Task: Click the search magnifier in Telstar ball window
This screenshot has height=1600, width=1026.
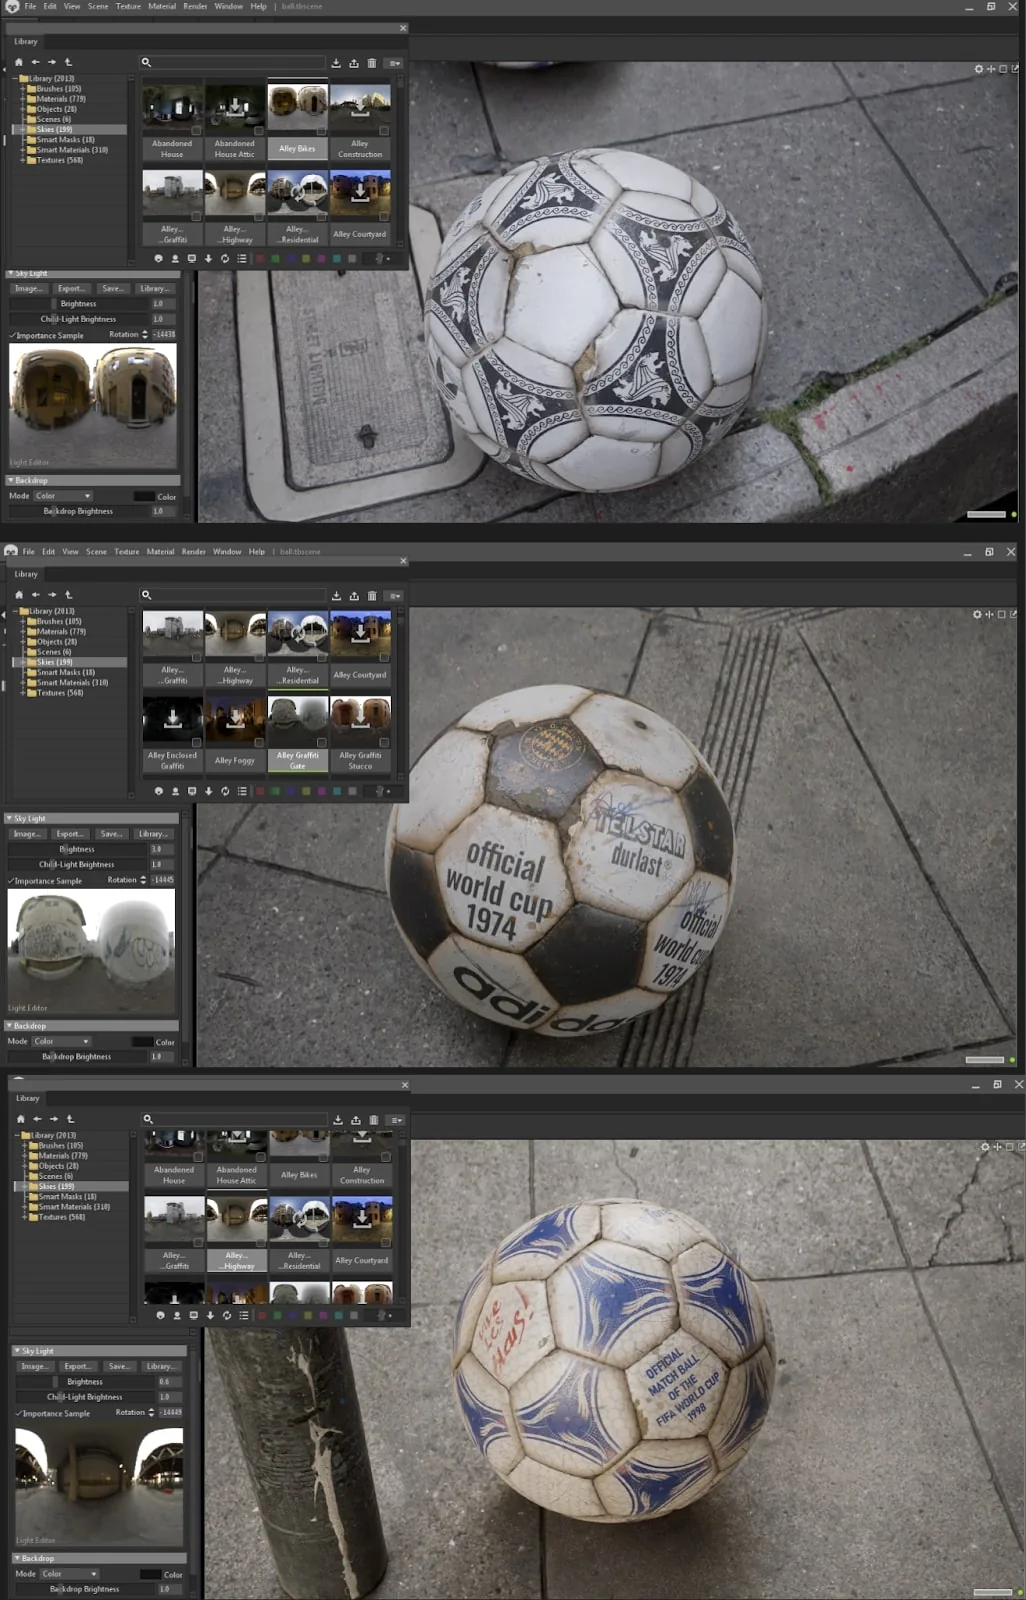Action: [x=146, y=595]
